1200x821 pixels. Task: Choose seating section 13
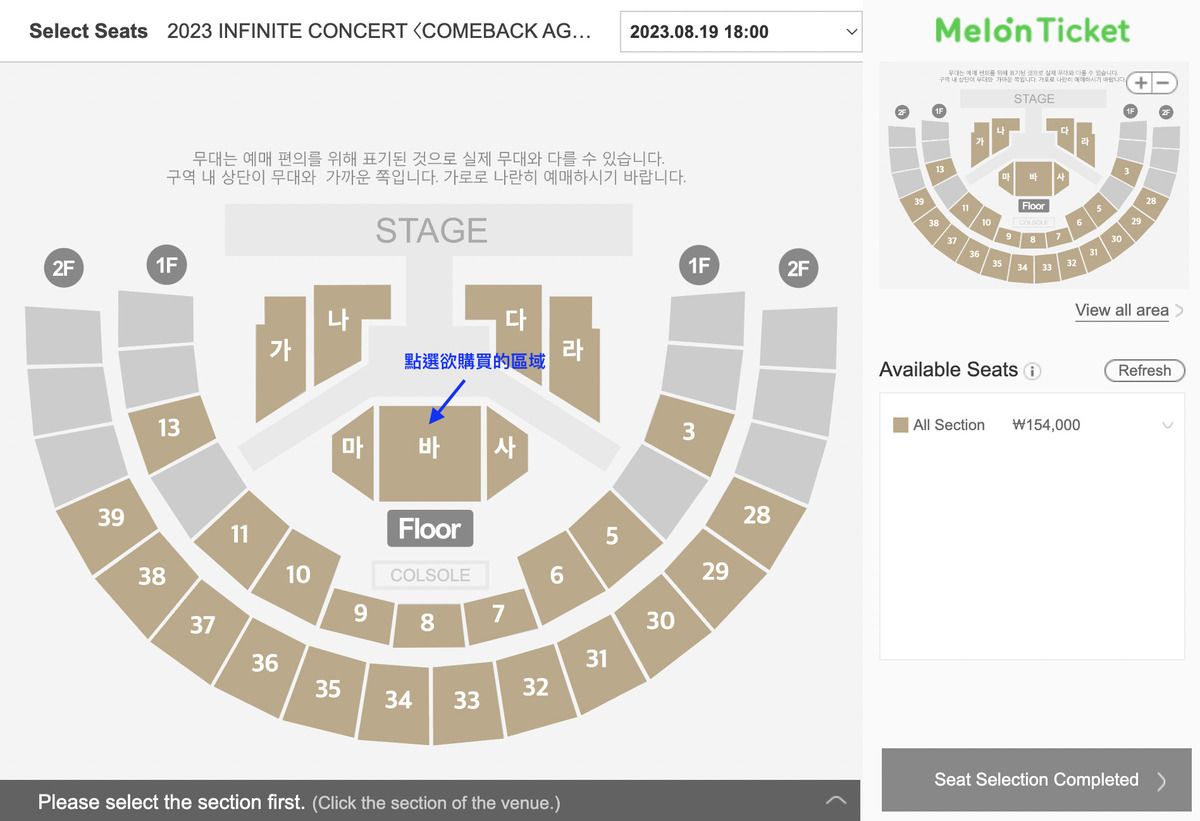[170, 429]
